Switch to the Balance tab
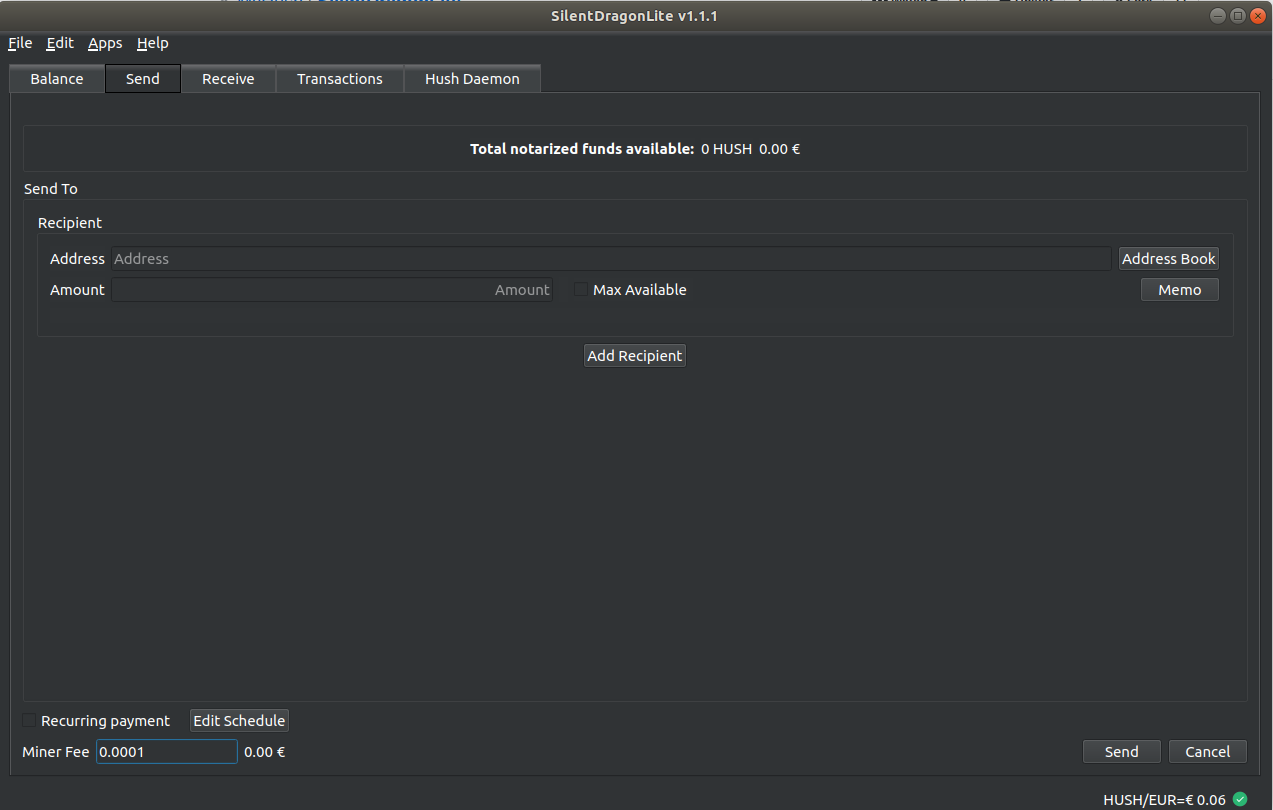This screenshot has width=1273, height=810. coord(57,79)
